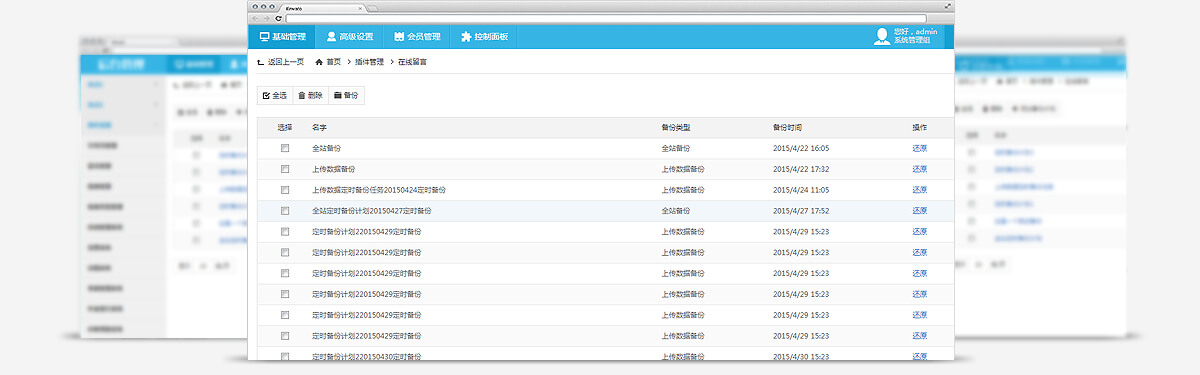Viewport: 1200px width, 375px height.
Task: Click the 备份时间 column header
Action: click(787, 128)
